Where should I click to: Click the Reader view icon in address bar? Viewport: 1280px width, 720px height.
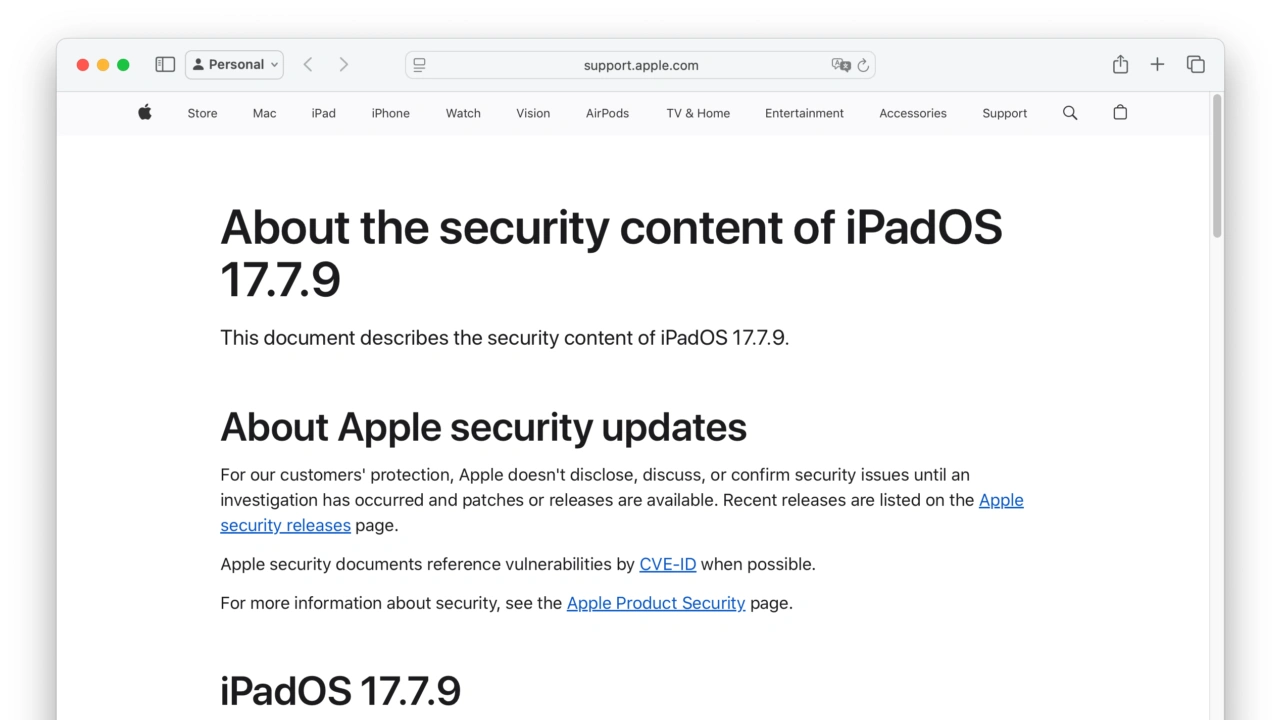pos(419,65)
